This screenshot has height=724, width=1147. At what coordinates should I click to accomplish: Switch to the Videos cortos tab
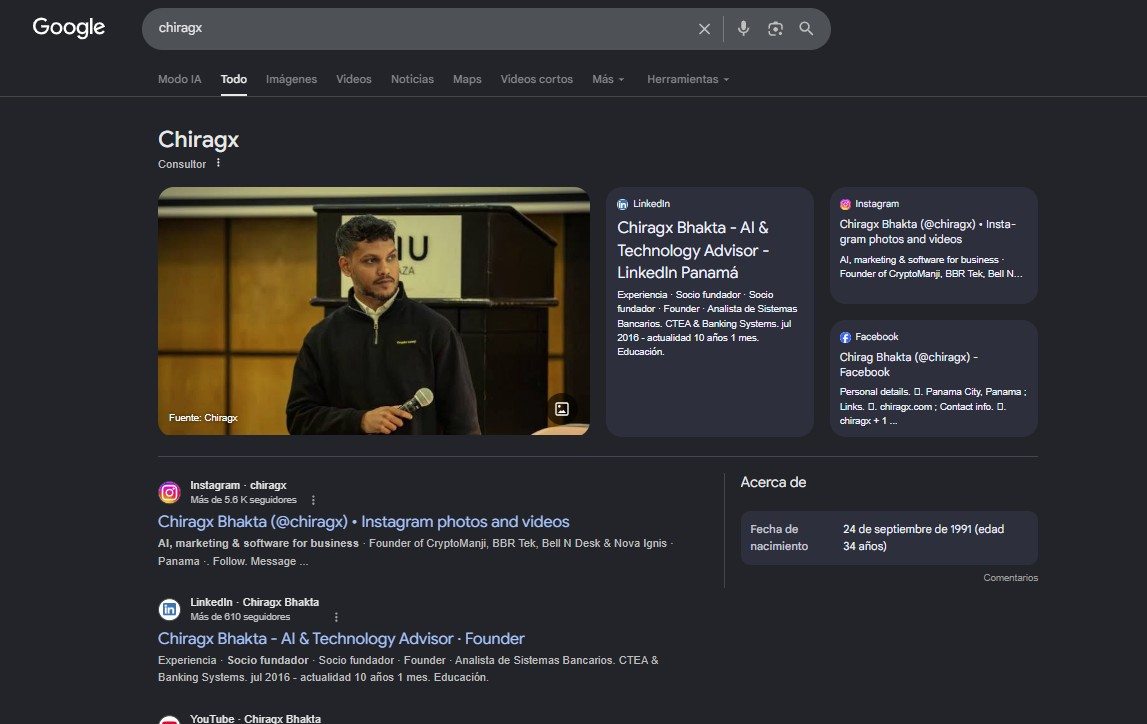pyautogui.click(x=536, y=79)
